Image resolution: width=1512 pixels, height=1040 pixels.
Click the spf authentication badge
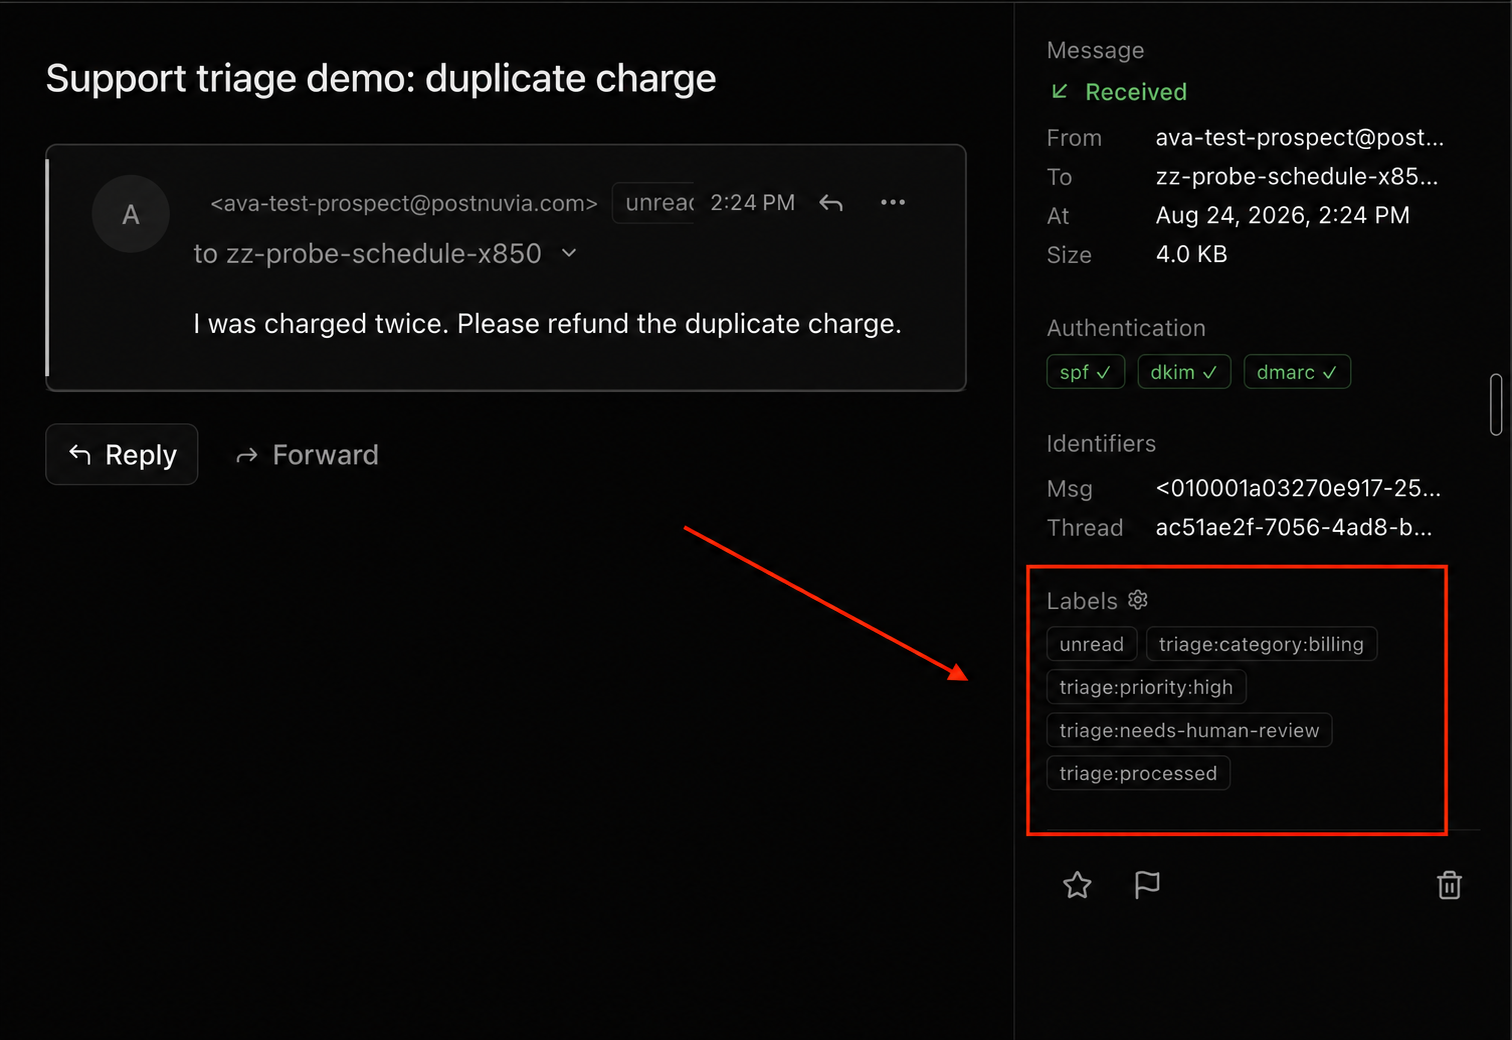1085,372
